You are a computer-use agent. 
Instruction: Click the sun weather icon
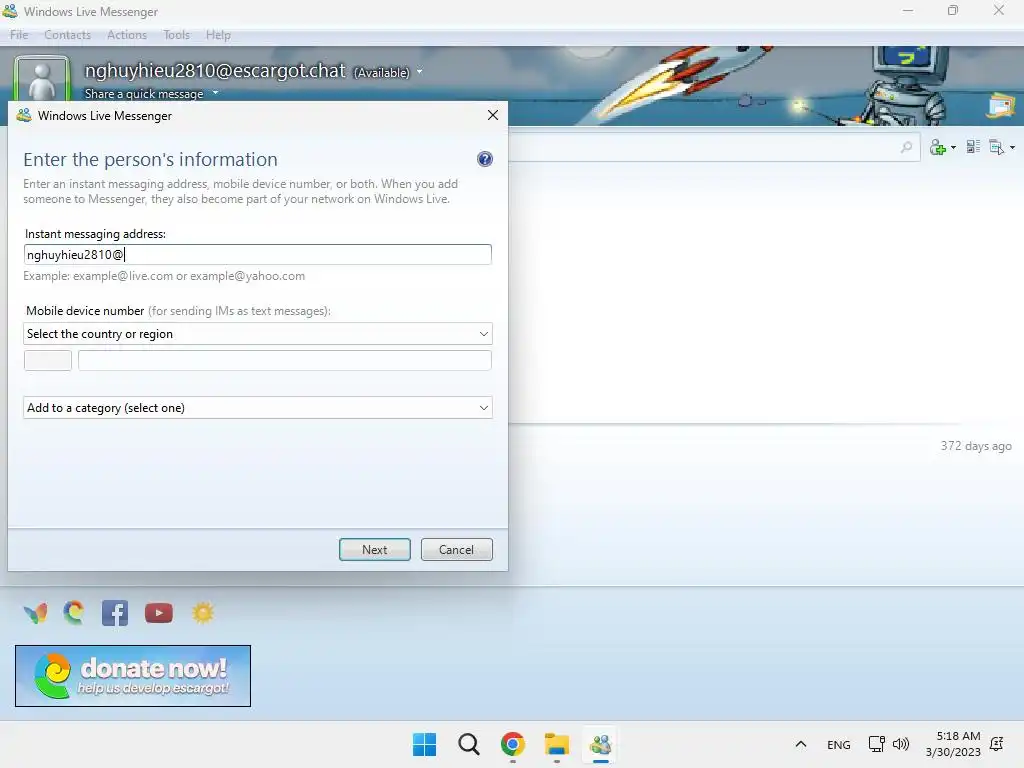coord(203,613)
